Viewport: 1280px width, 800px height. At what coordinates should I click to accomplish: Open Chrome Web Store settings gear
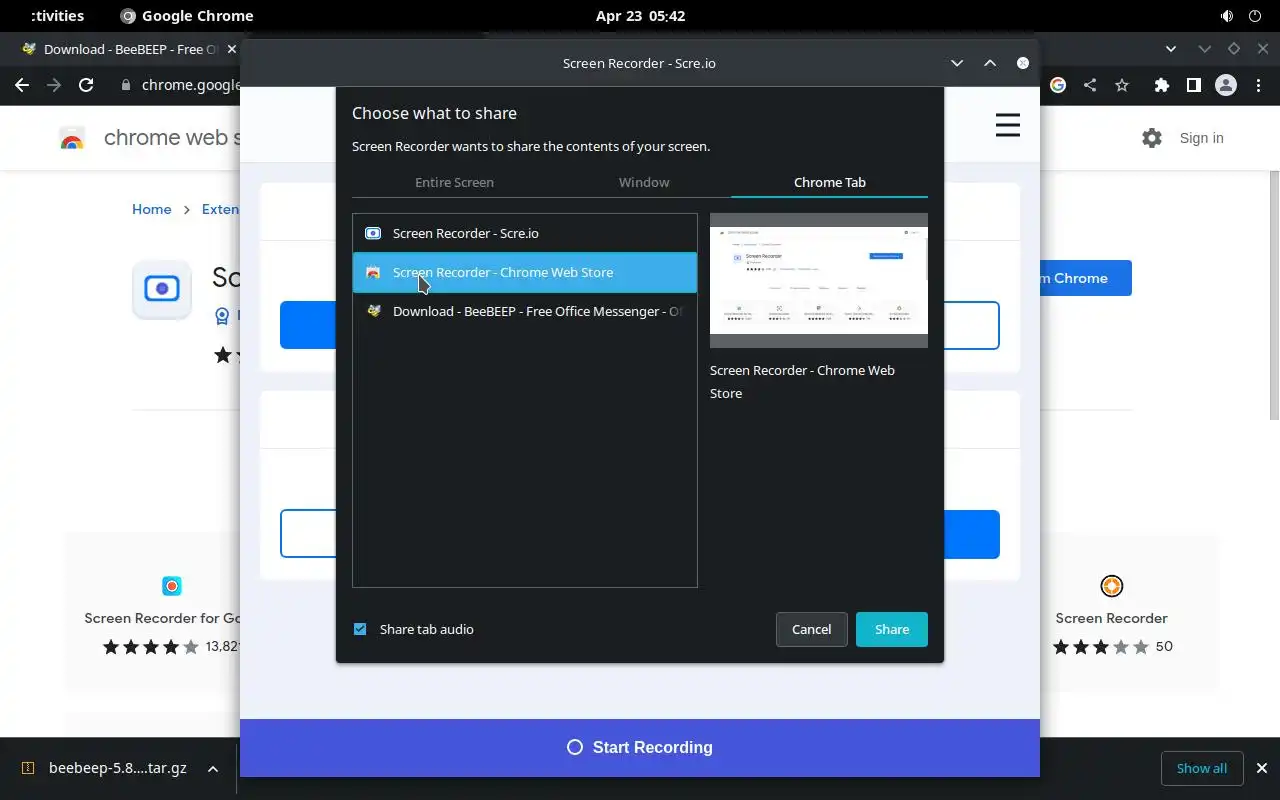pyautogui.click(x=1152, y=138)
